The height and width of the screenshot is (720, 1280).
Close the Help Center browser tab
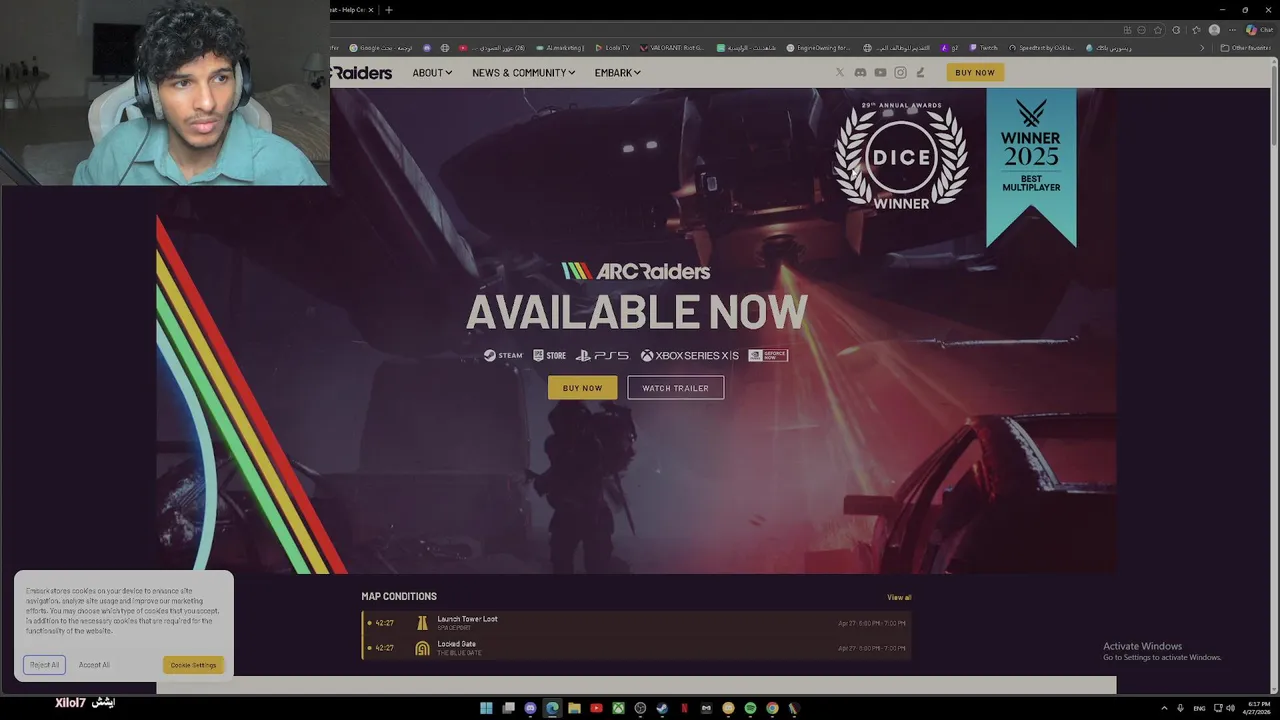coord(371,10)
